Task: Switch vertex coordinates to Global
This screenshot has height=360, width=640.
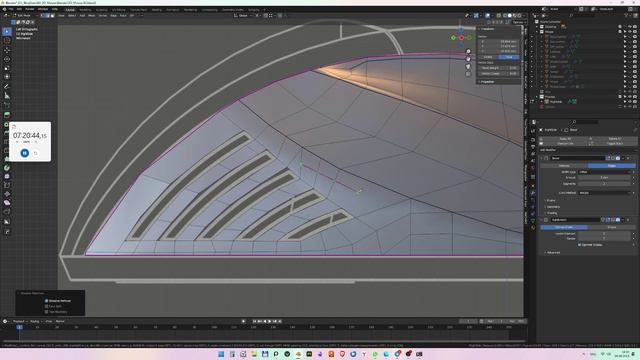Action: click(487, 57)
